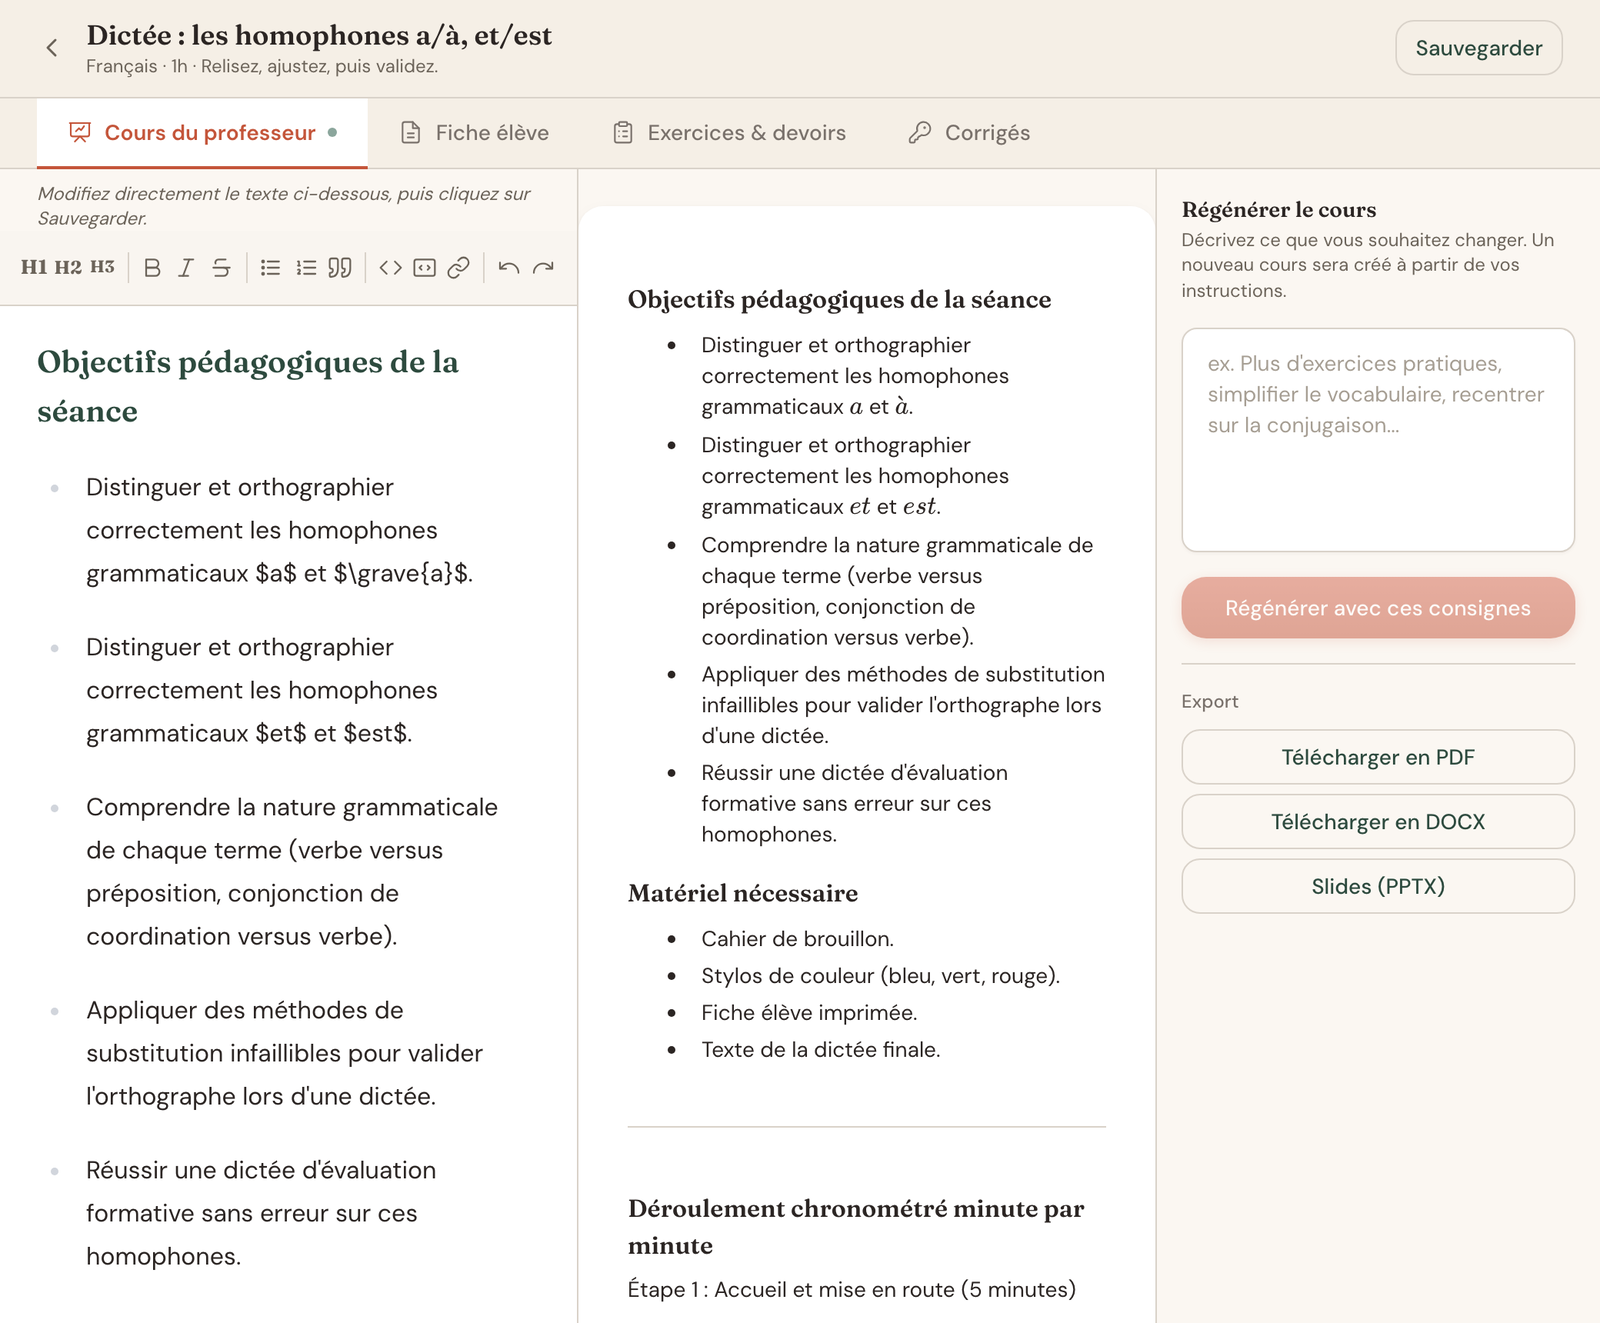Image resolution: width=1600 pixels, height=1323 pixels.
Task: Open the Exercices & devoirs tab
Action: coord(729,133)
